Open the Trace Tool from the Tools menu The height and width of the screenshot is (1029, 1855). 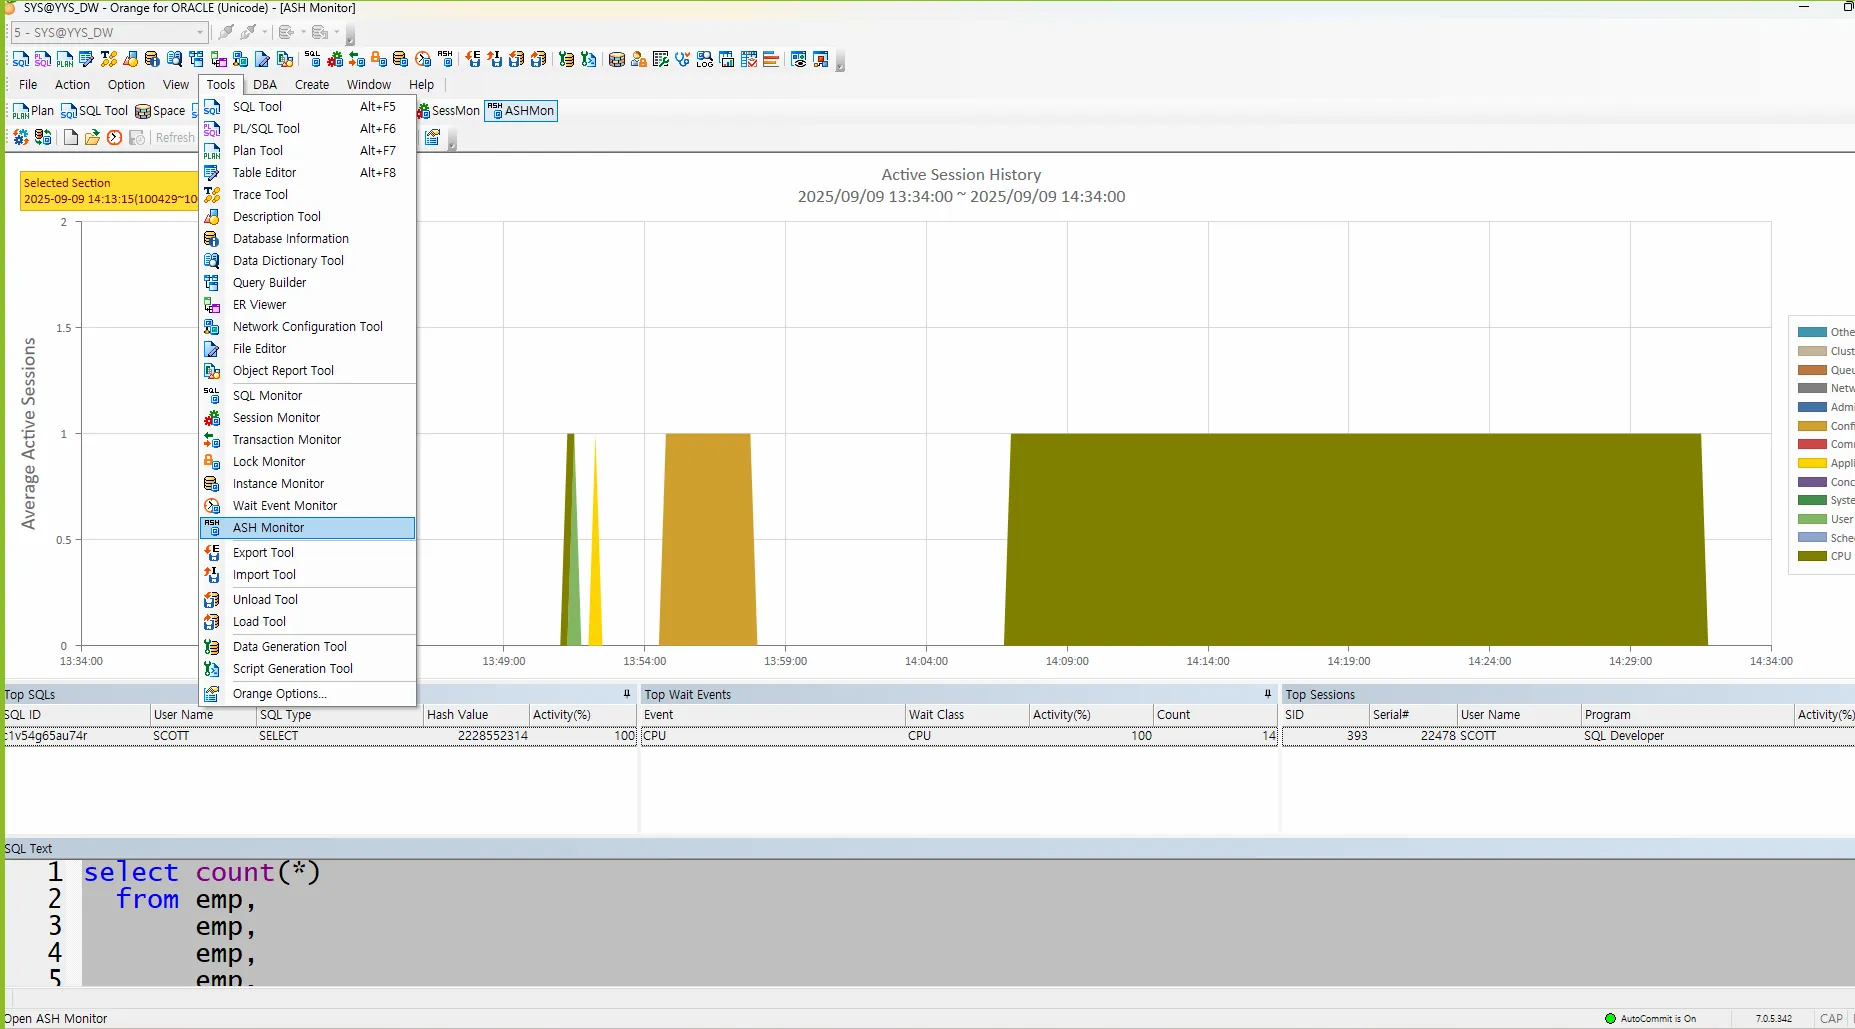pos(260,195)
